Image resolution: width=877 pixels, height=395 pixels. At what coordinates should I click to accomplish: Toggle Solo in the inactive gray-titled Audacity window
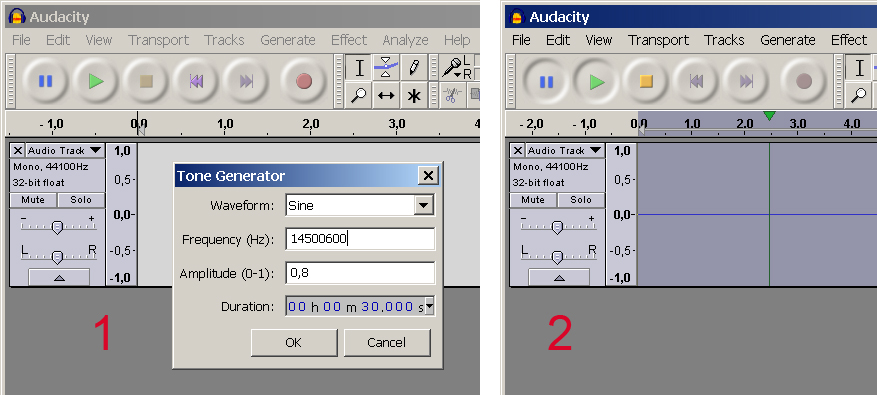click(x=81, y=200)
